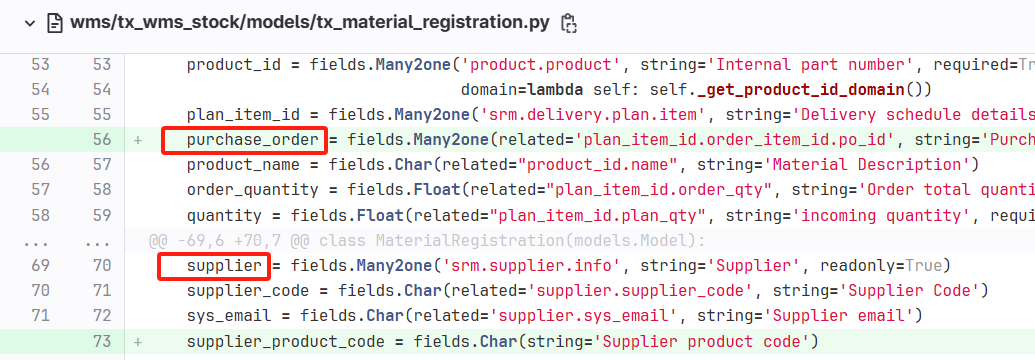The width and height of the screenshot is (1035, 360).
Task: Open the tx_material_registration.py file path link
Action: click(x=310, y=23)
